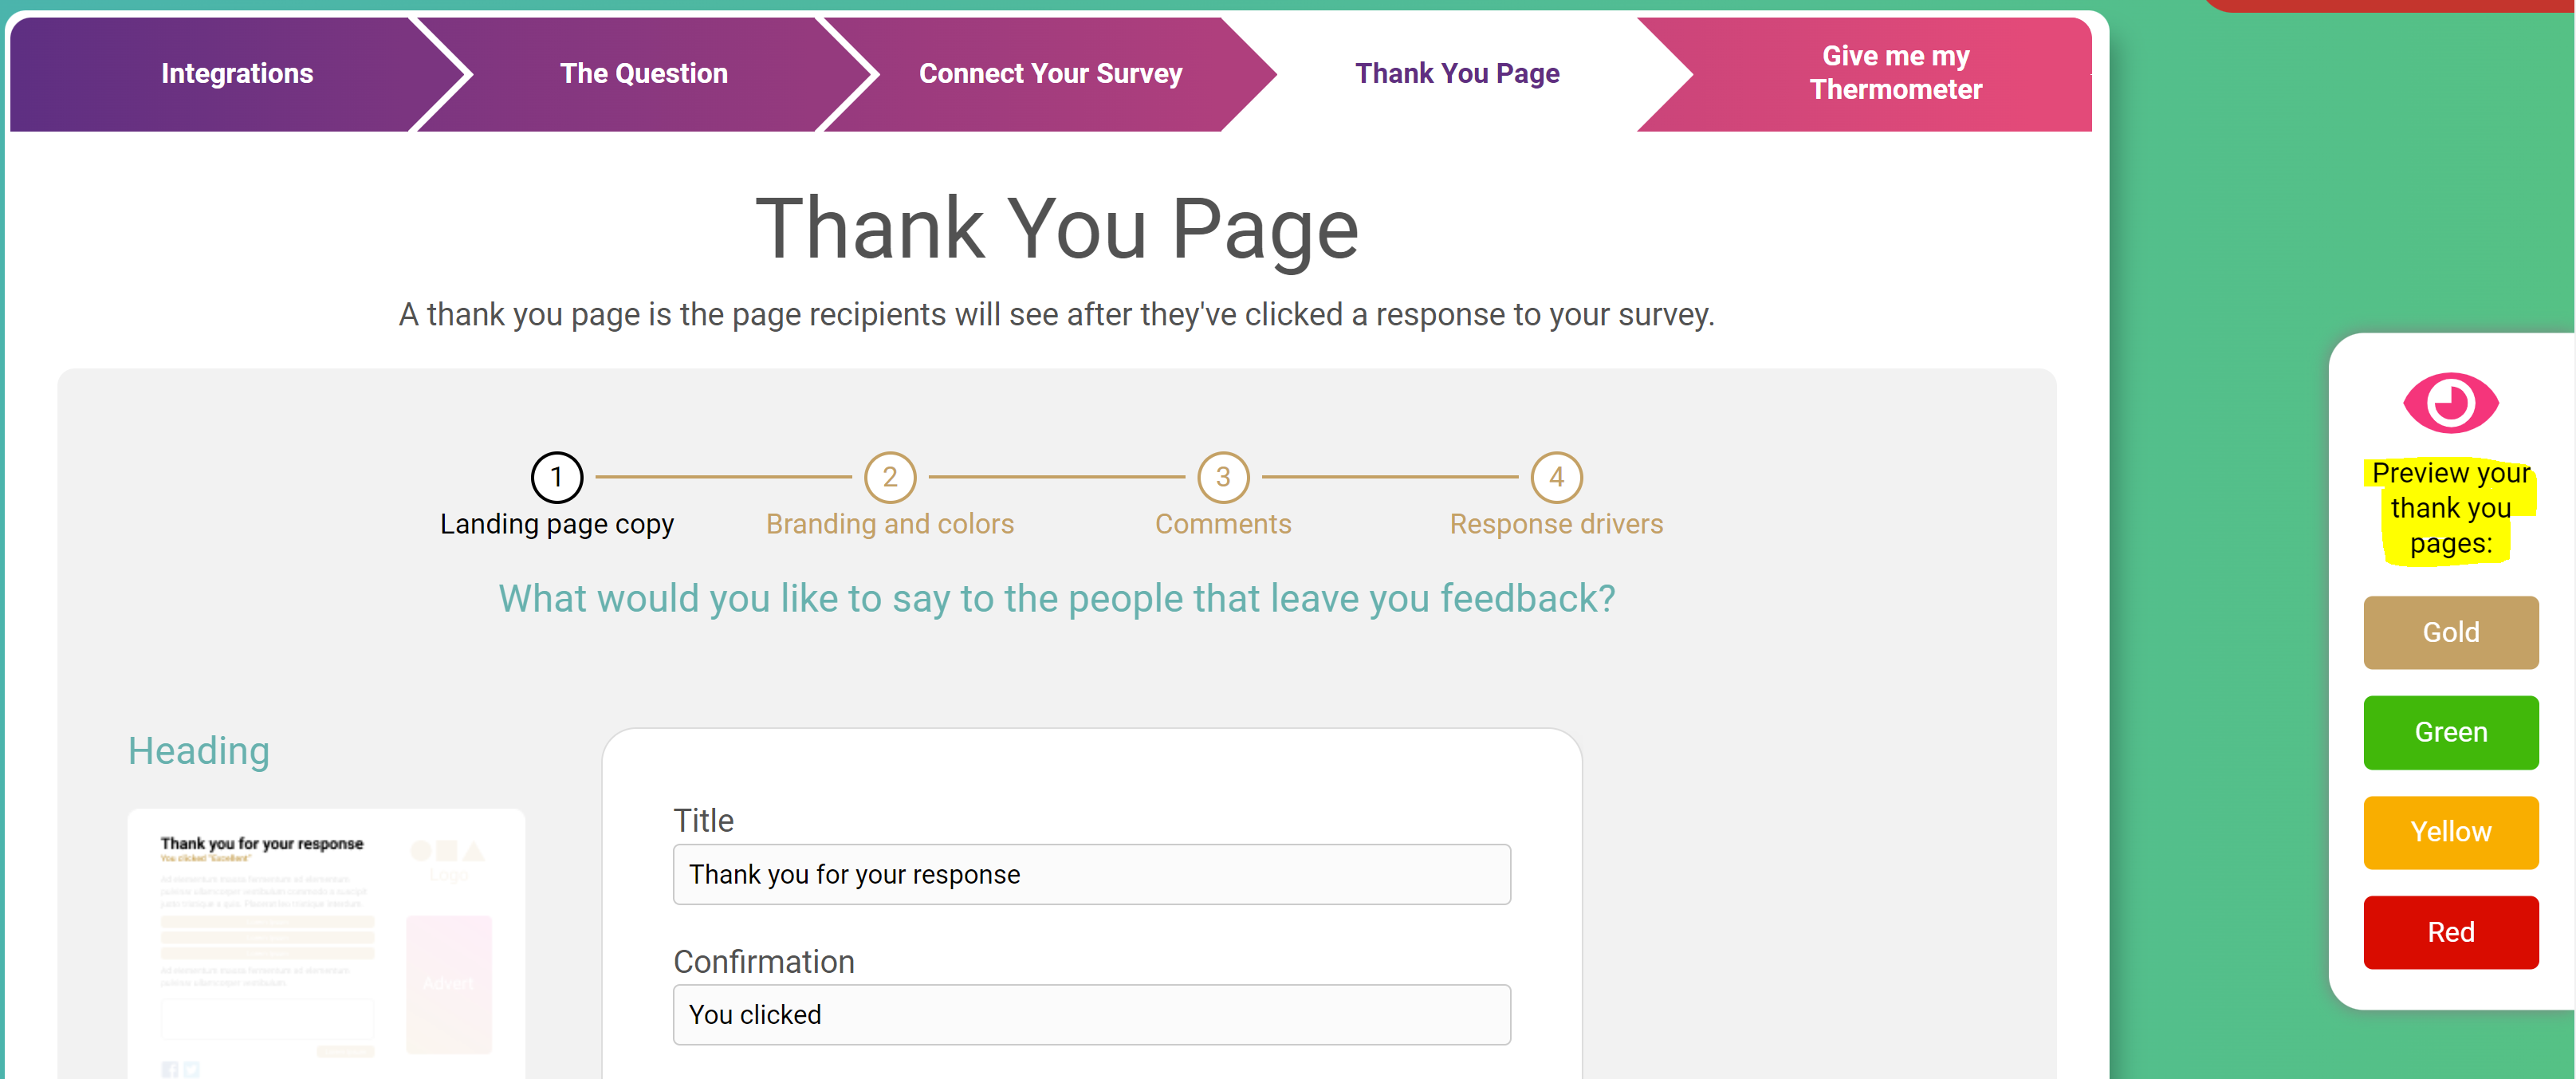Switch to The Question tab
Image resolution: width=2576 pixels, height=1079 pixels.
644,74
